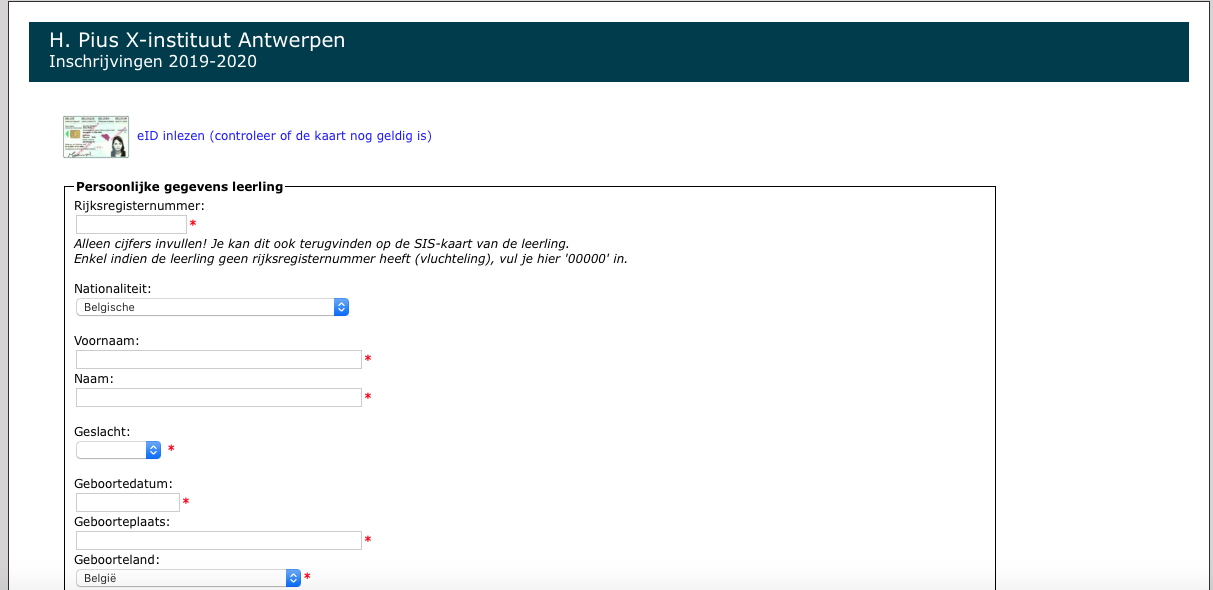The width and height of the screenshot is (1213, 590).
Task: Open the Nationaliteit dropdown showing Belgische
Action: (x=212, y=307)
